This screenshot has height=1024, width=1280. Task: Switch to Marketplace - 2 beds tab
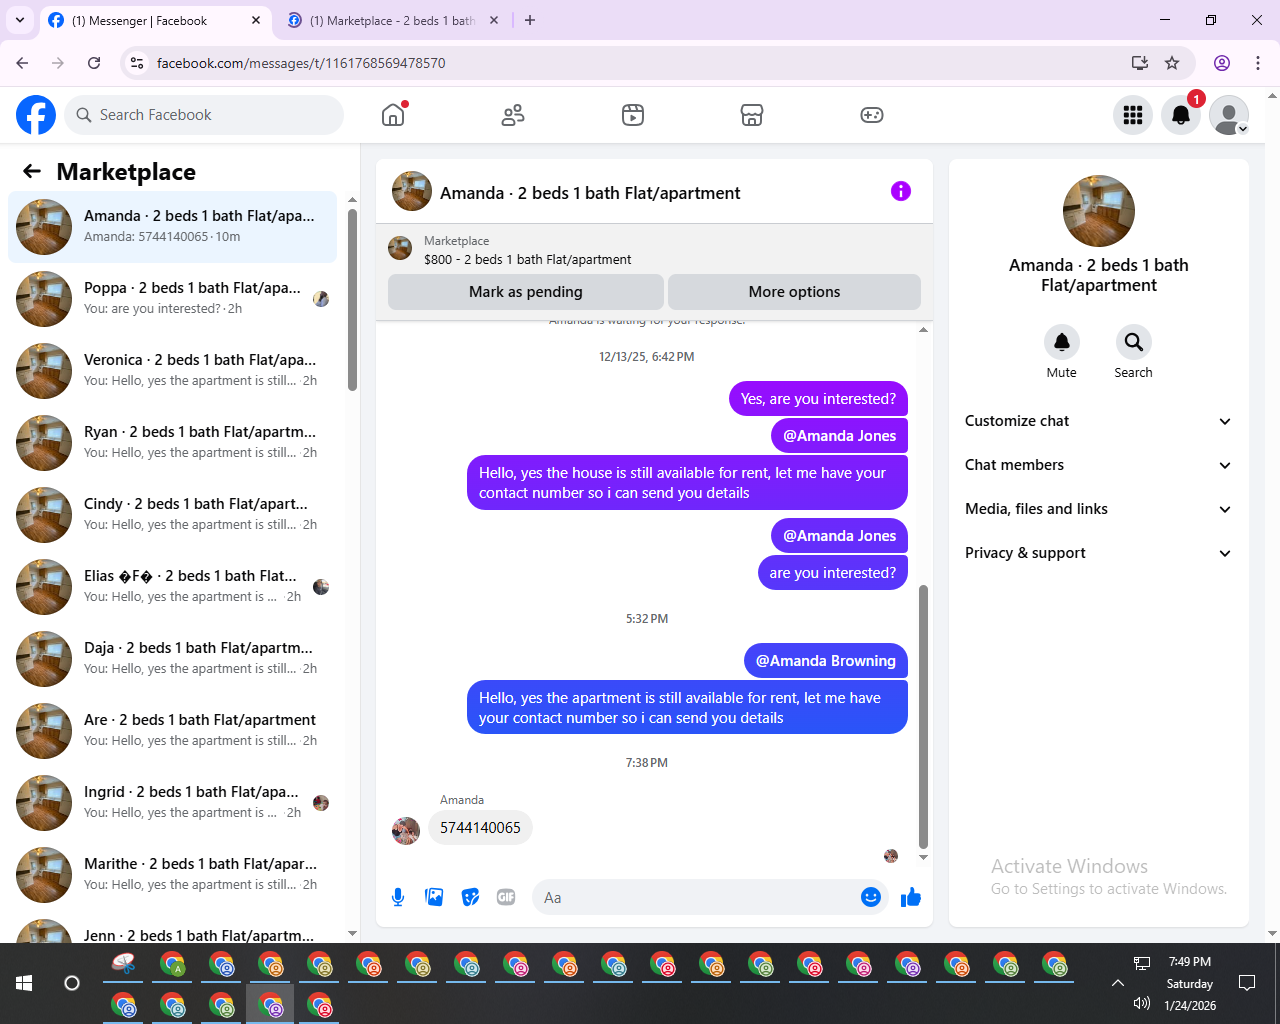pos(393,21)
